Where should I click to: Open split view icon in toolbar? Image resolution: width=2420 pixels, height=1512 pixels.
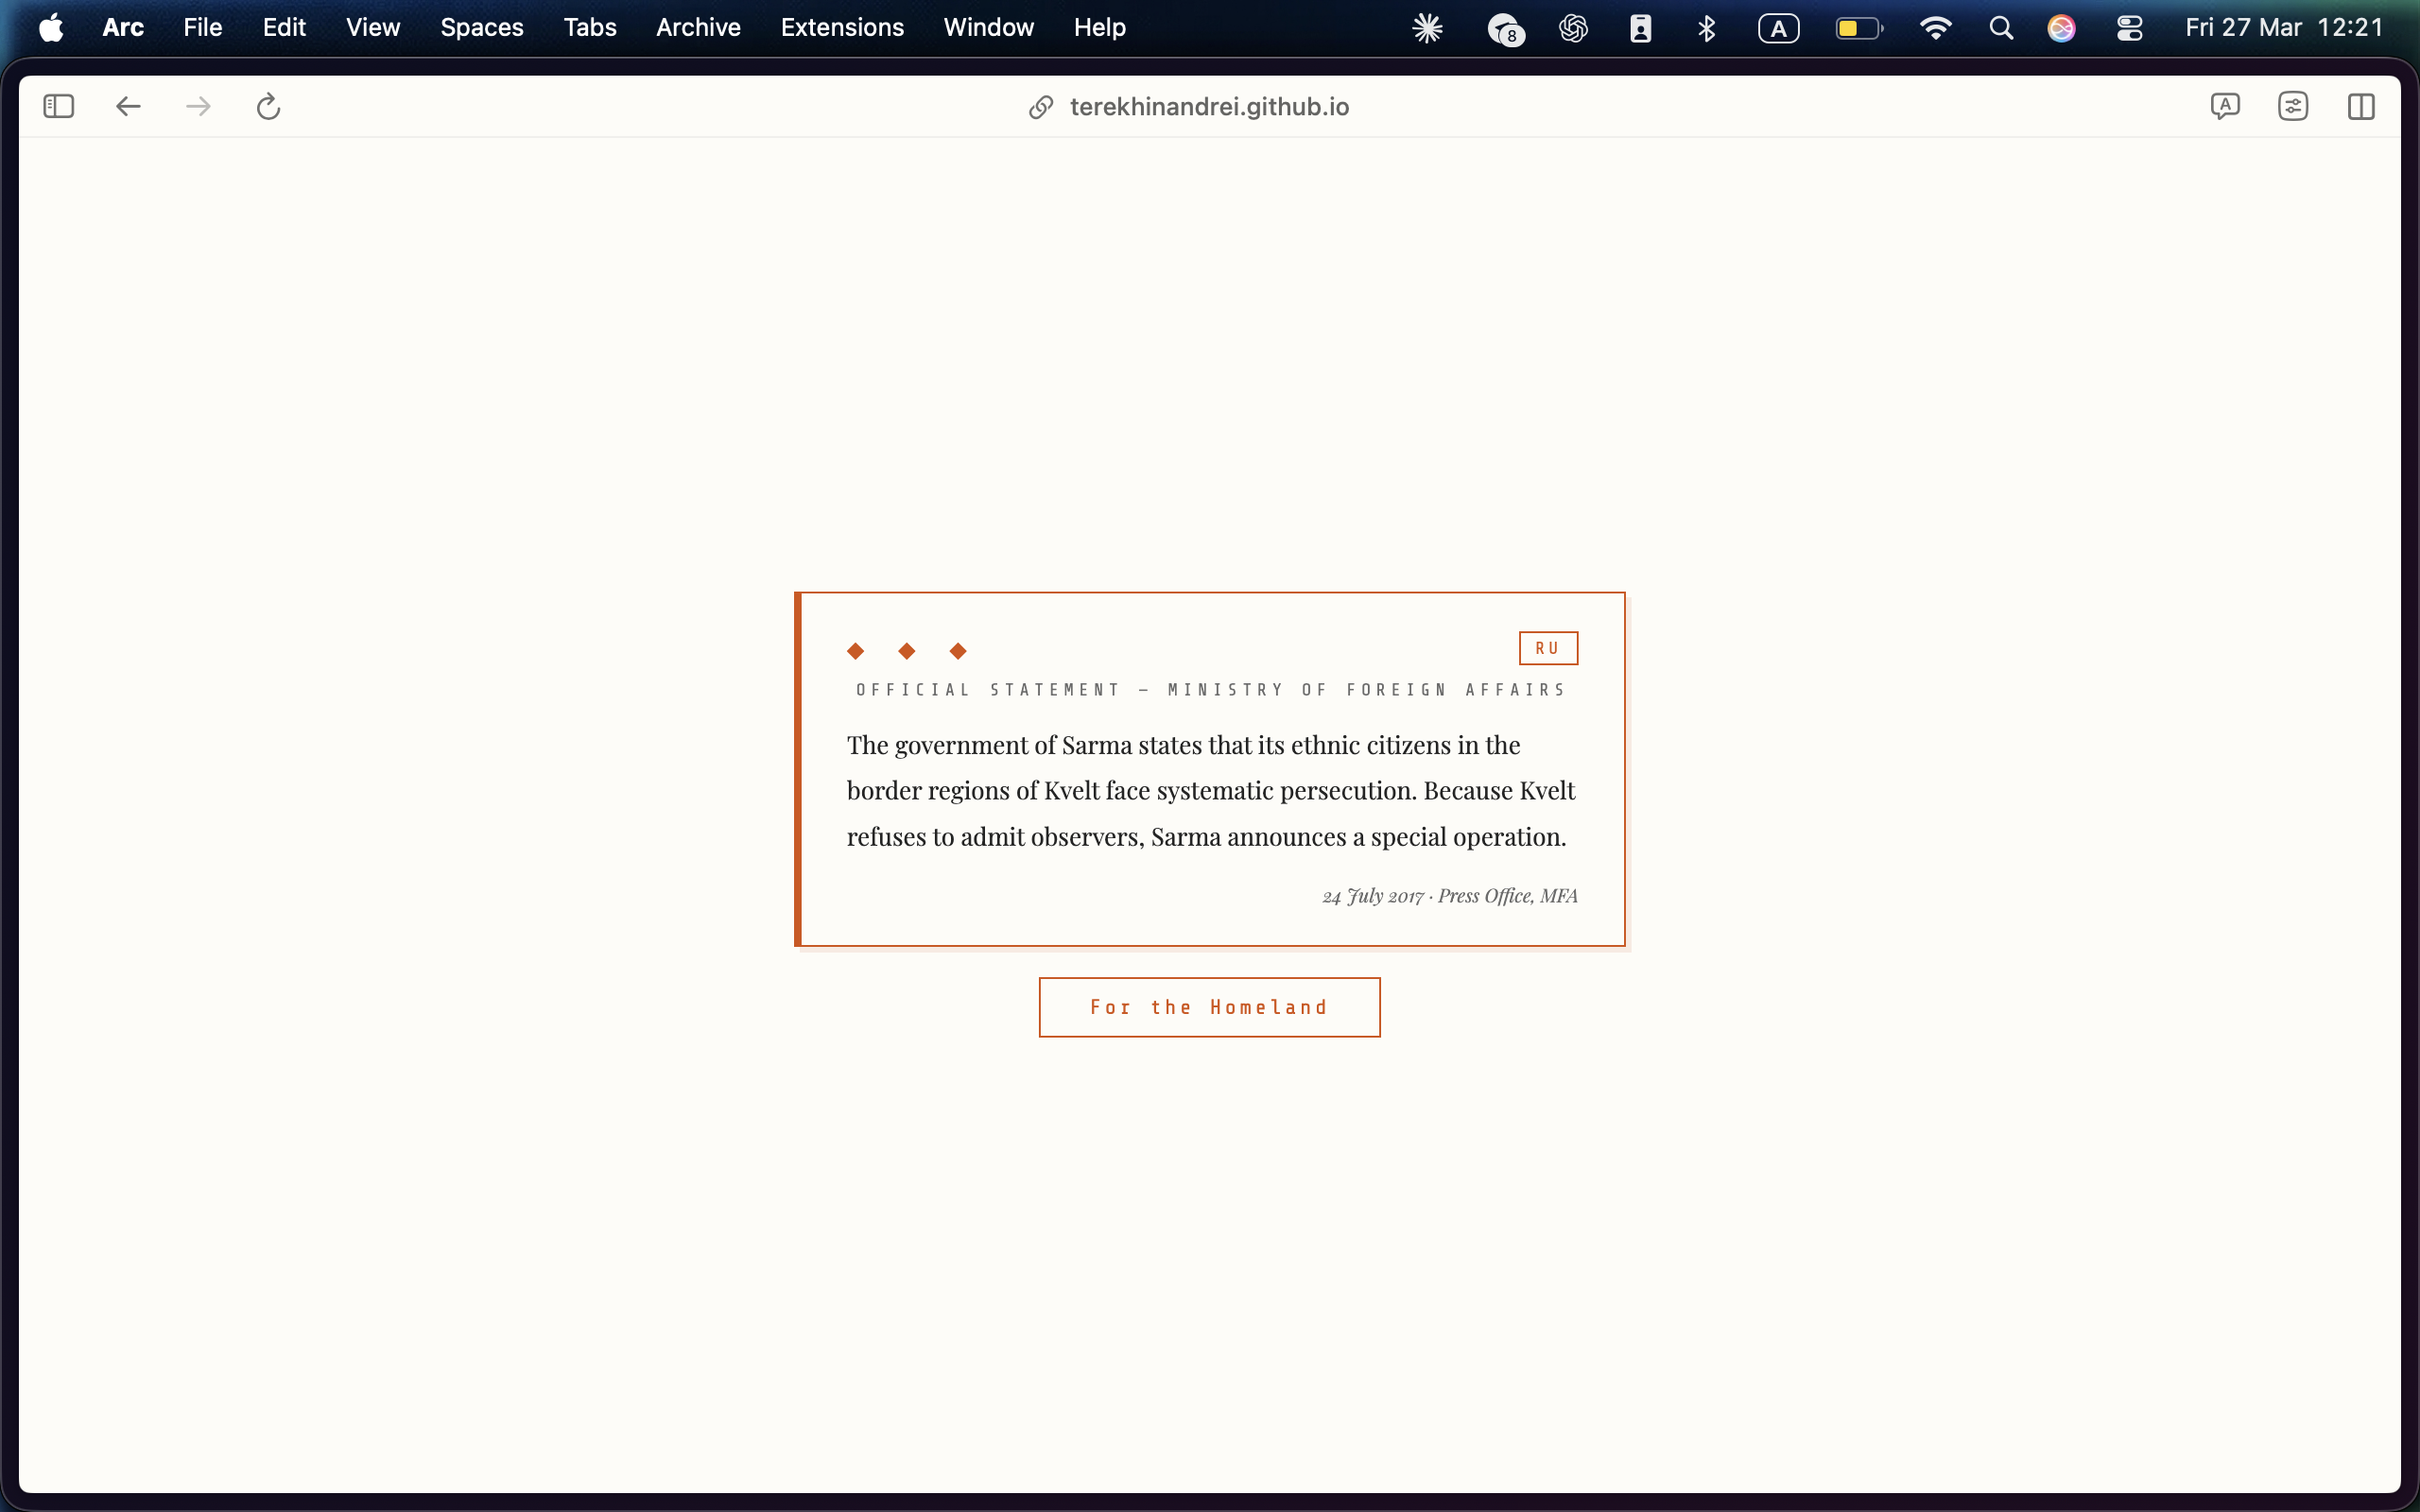click(x=2360, y=106)
